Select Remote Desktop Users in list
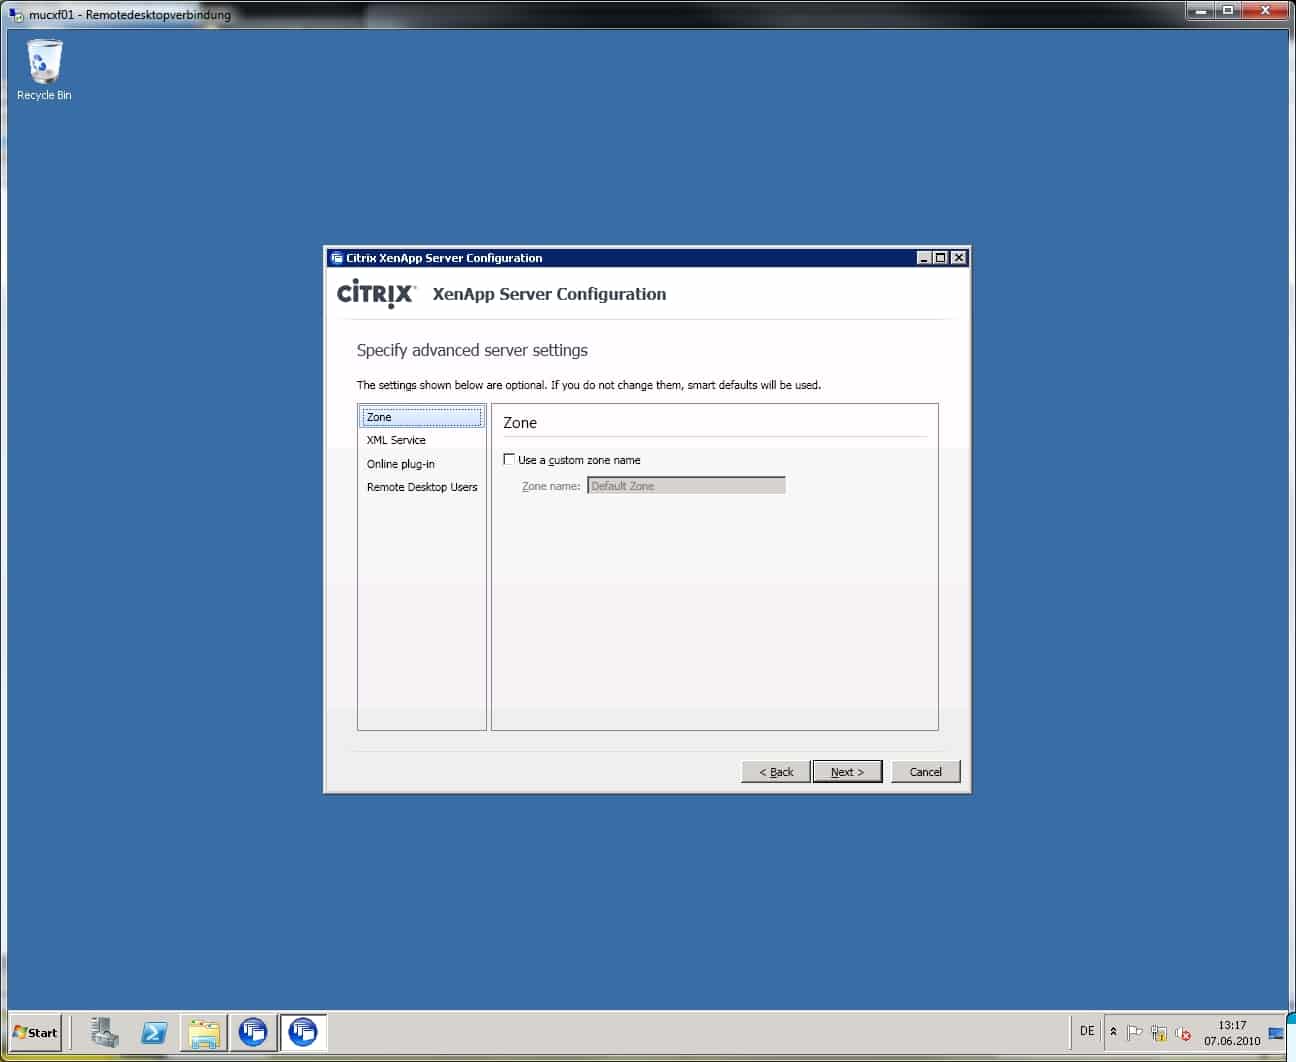This screenshot has height=1062, width=1296. point(422,487)
